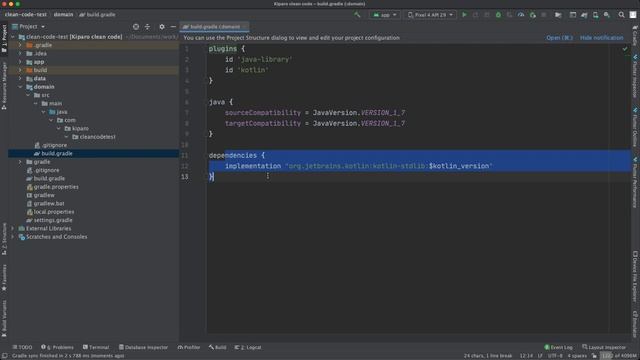Expand the .gradle folder
Viewport: 640px width, 360px height.
click(20, 45)
